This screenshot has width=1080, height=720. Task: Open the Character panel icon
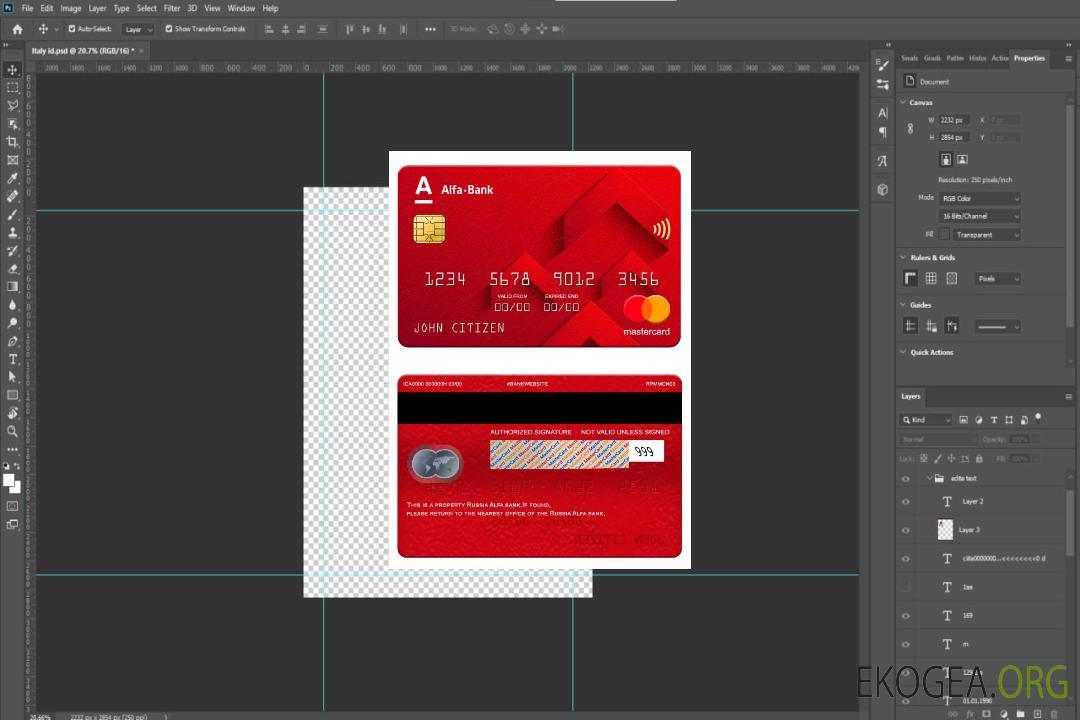click(883, 113)
